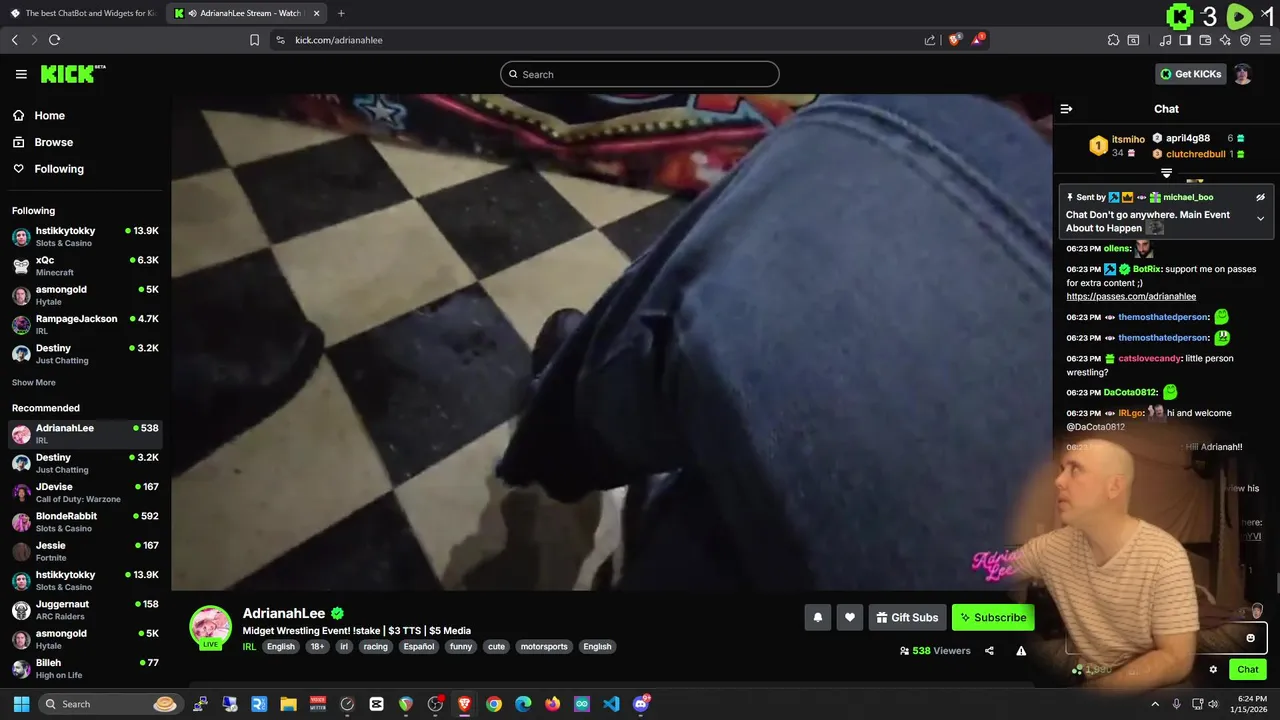Open browser extensions puzzle icon
The image size is (1280, 720).
(x=1113, y=40)
